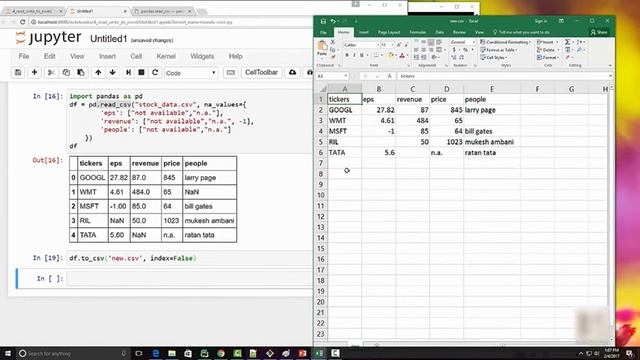Open Format as Table dropdown
The width and height of the screenshot is (640, 360).
point(499,50)
